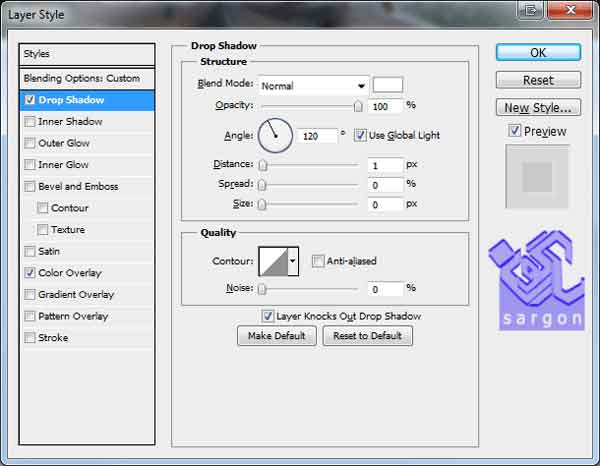This screenshot has height=466, width=600.
Task: Click the New Style button
Action: (538, 108)
